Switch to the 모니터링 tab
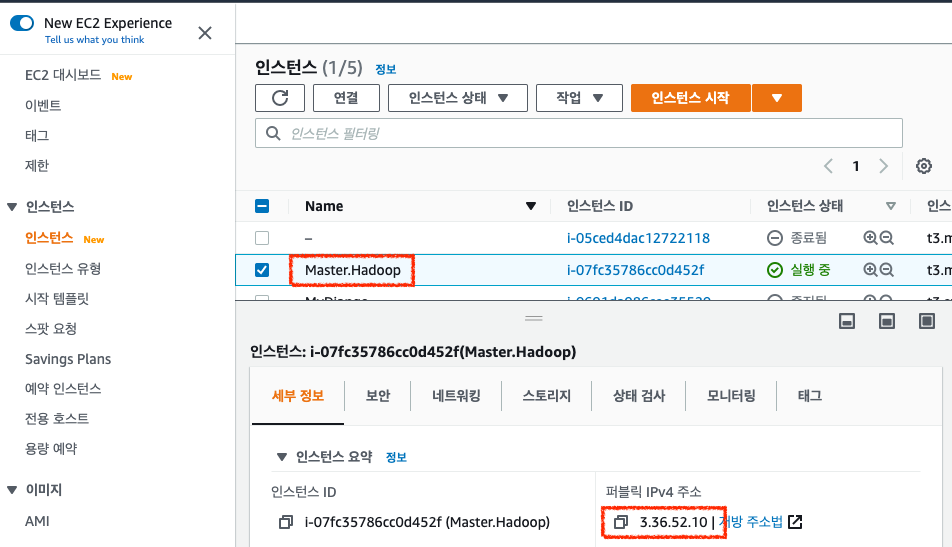 731,396
